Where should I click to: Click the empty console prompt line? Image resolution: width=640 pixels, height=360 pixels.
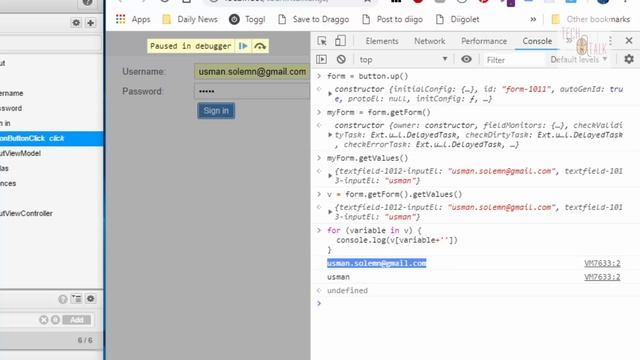click(476, 303)
